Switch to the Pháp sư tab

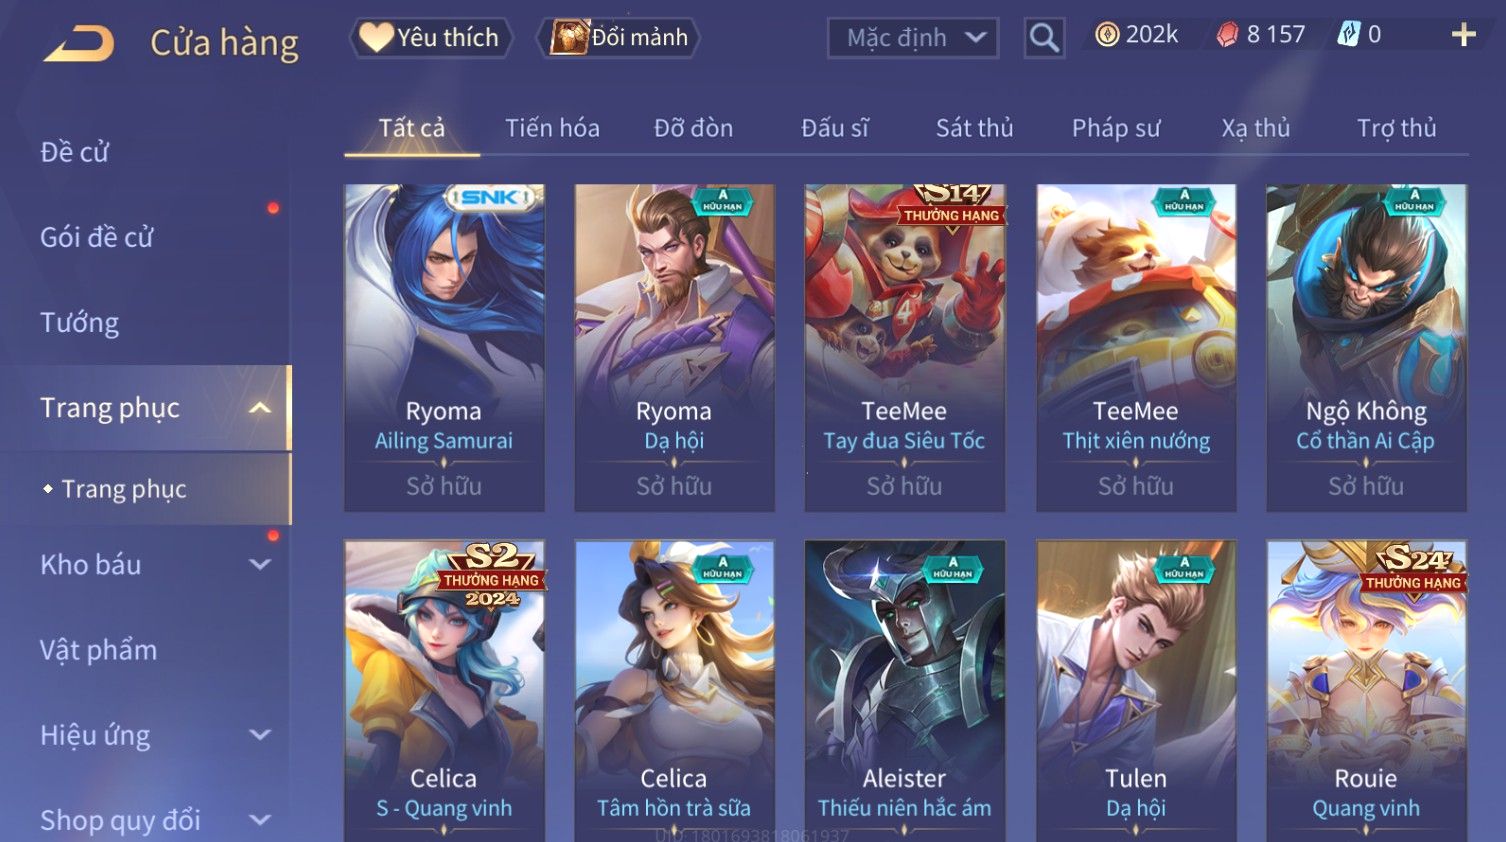click(1116, 128)
